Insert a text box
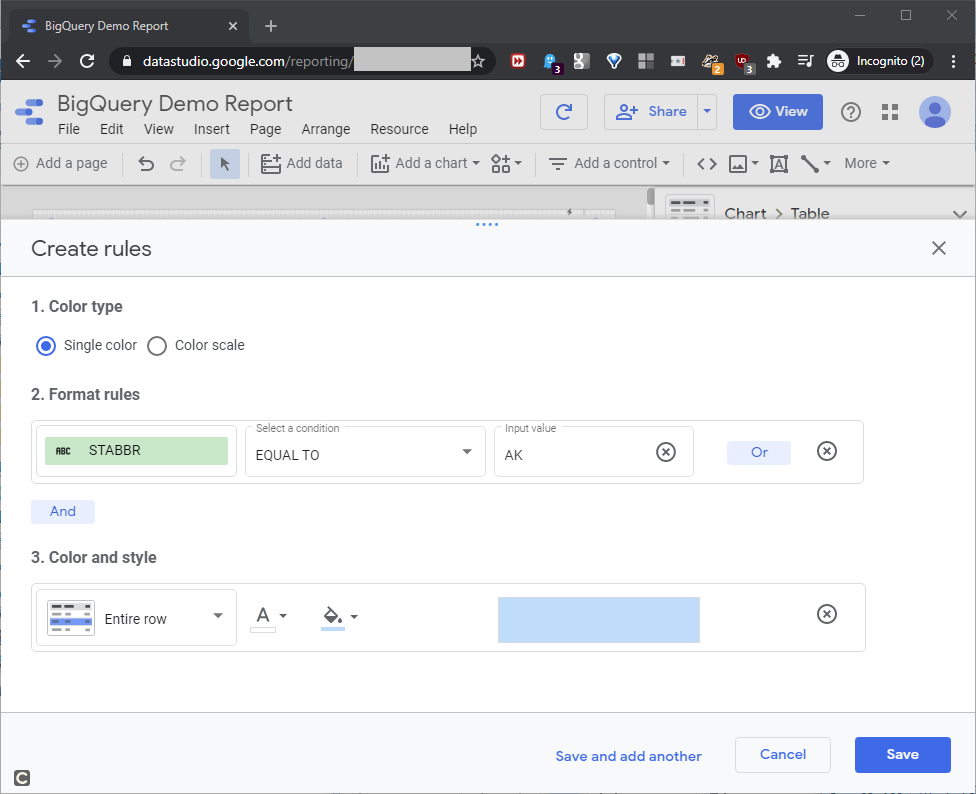This screenshot has height=794, width=976. (x=779, y=164)
